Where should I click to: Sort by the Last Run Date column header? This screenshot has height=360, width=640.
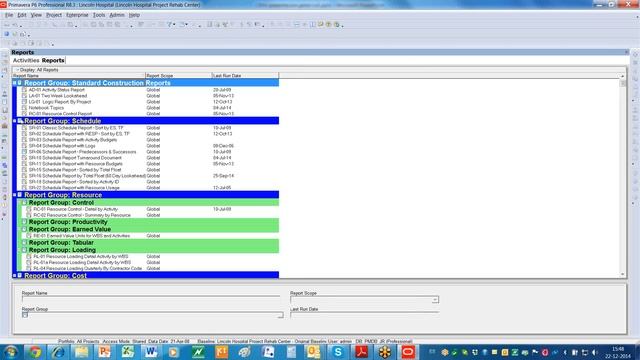245,76
